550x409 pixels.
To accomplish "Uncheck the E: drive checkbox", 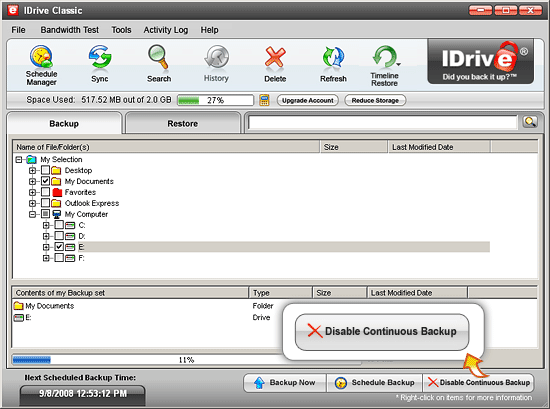I will (59, 247).
